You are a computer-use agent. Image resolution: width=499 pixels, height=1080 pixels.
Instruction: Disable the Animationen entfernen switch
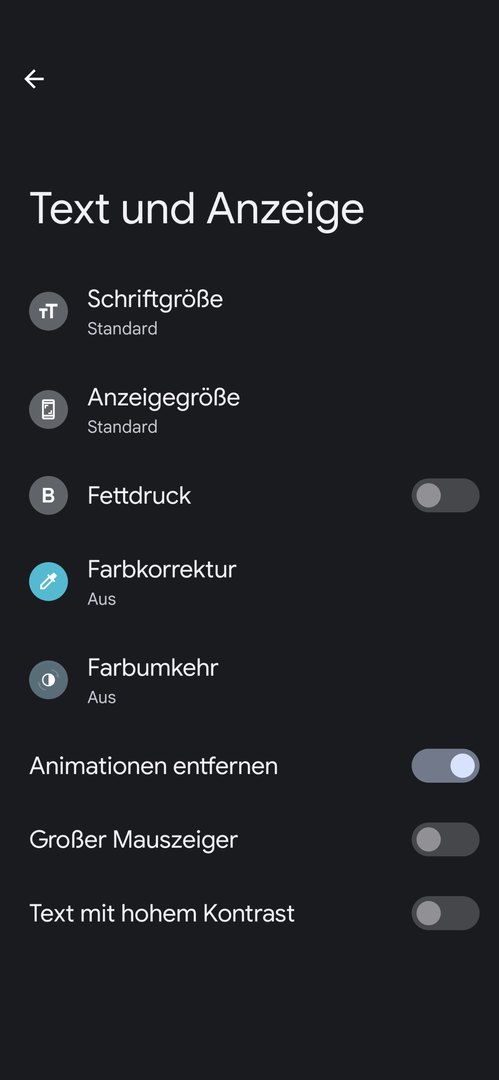coord(445,766)
